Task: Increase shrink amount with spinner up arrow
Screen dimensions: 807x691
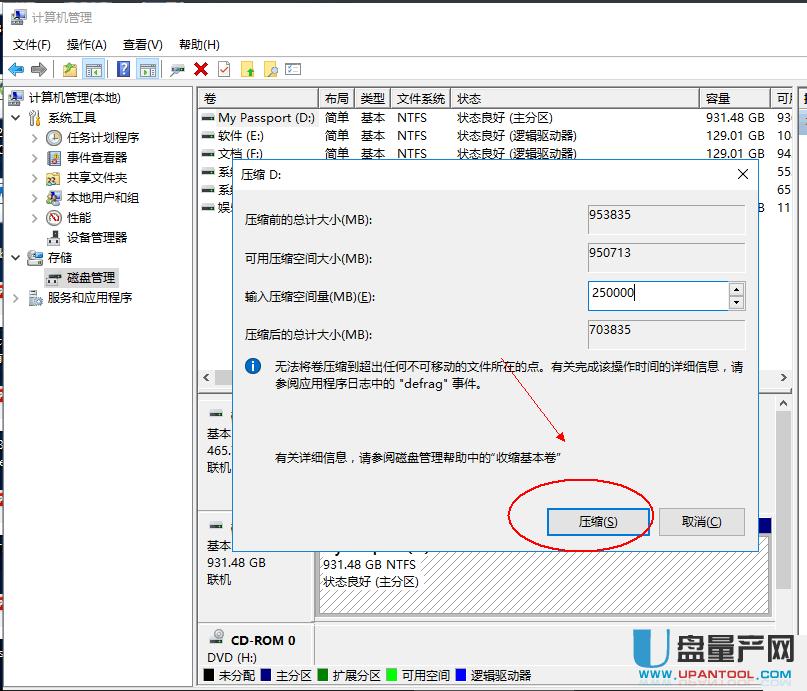Action: tap(737, 290)
